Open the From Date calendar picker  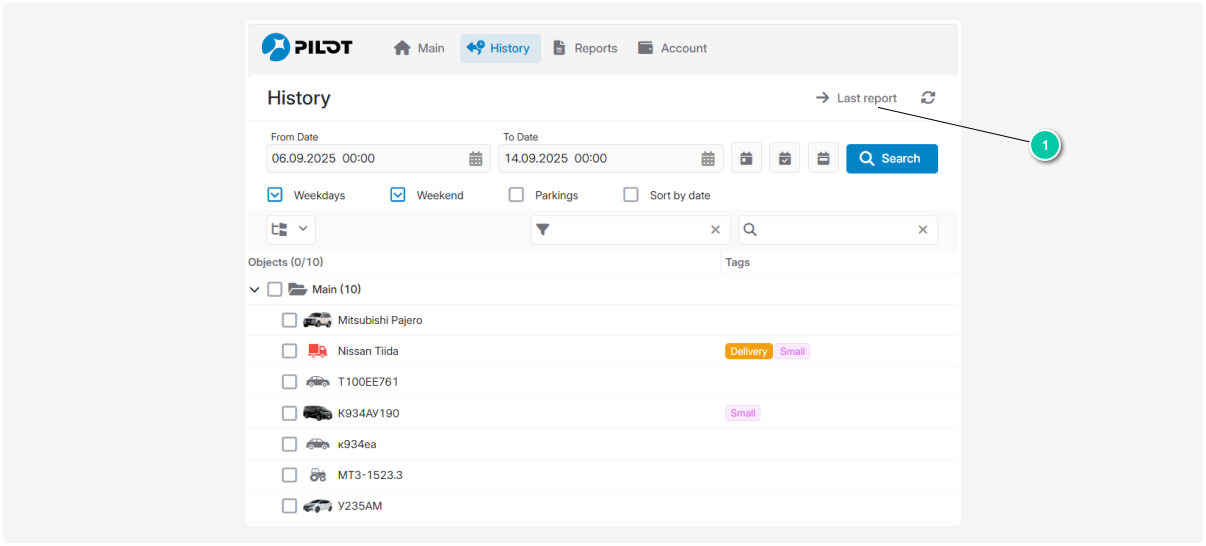pos(476,159)
